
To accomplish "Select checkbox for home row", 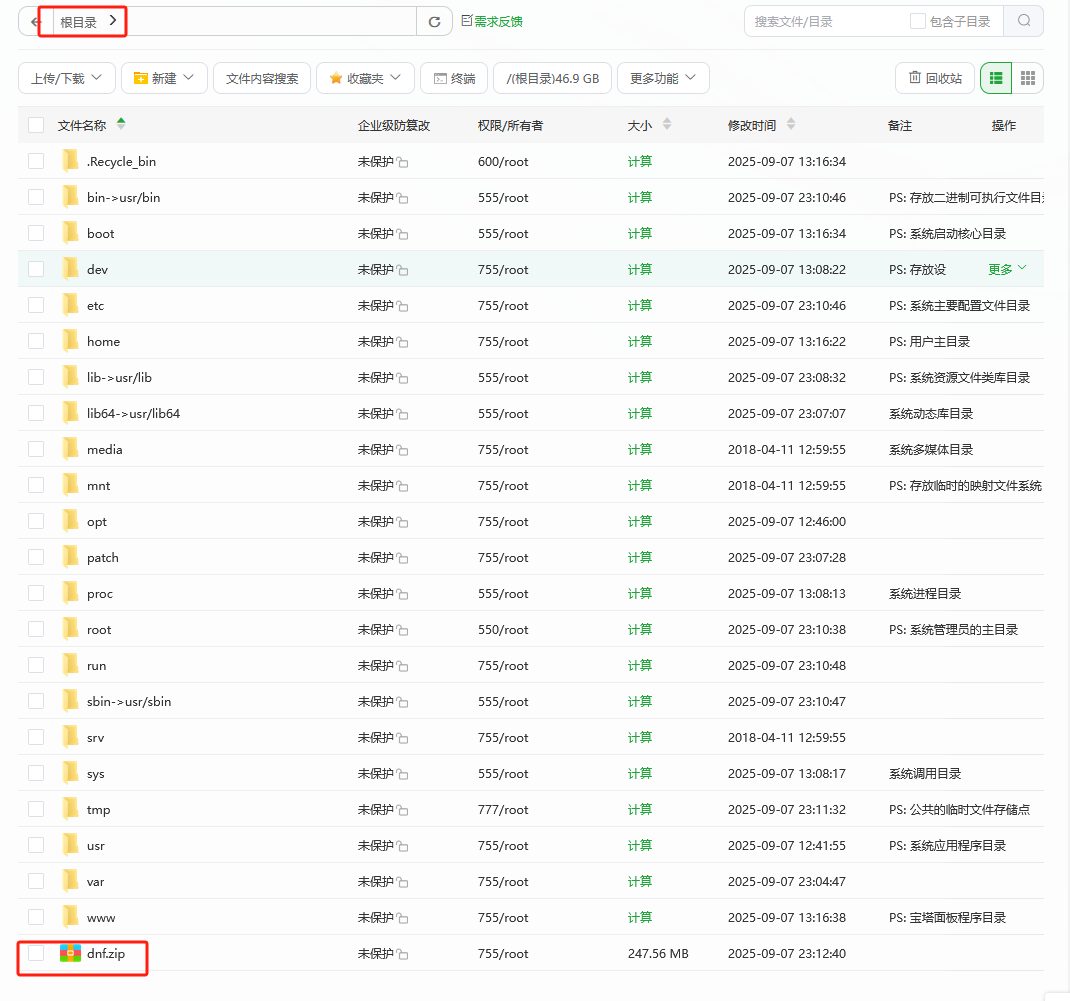I will (36, 341).
